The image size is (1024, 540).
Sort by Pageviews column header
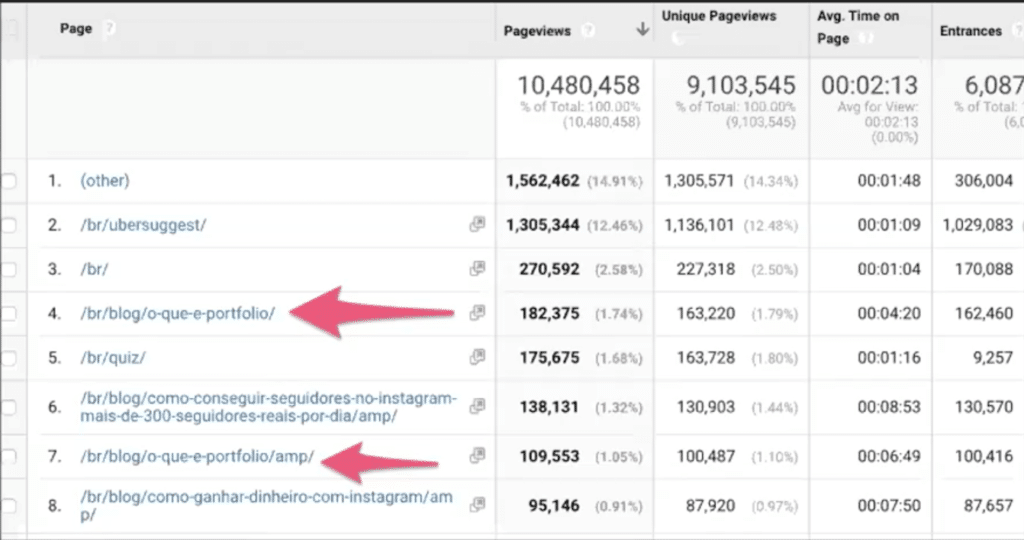click(537, 31)
